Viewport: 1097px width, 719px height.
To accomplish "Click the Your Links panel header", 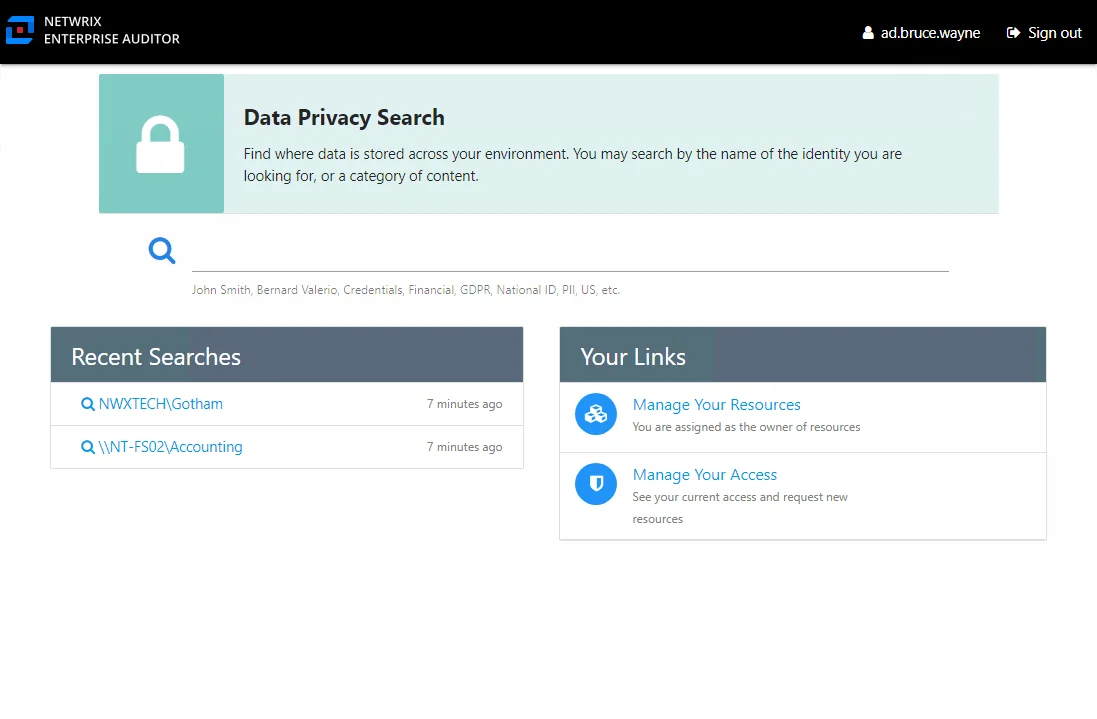I will pos(802,355).
